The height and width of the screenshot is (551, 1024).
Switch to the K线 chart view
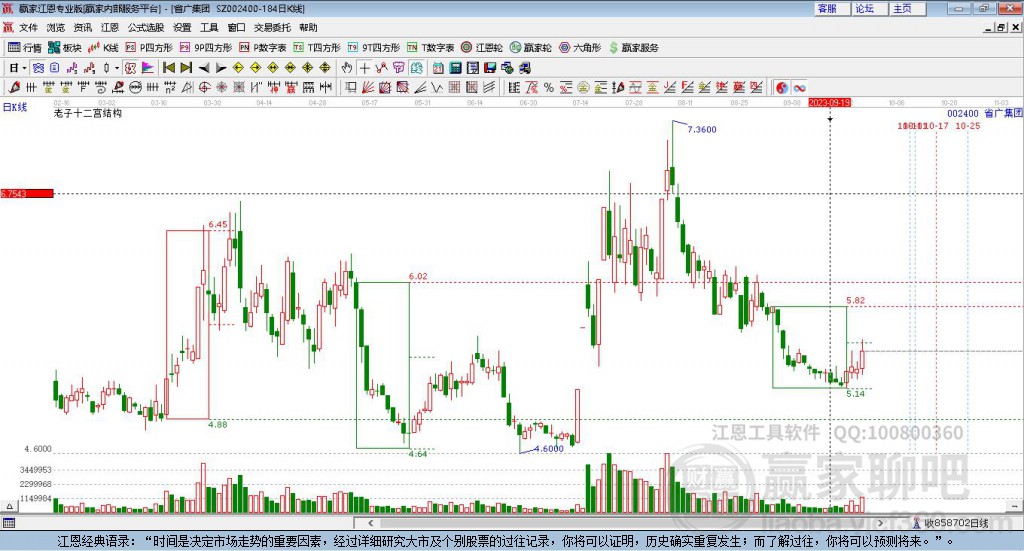103,48
